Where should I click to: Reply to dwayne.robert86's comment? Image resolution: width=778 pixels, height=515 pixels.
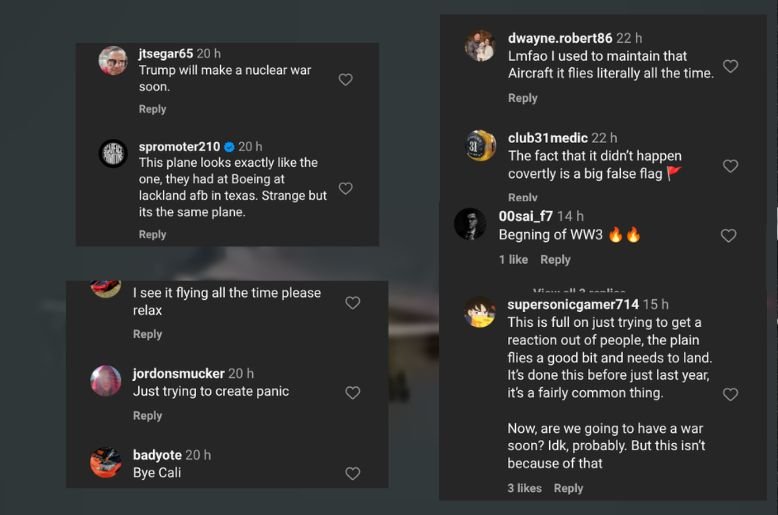522,98
